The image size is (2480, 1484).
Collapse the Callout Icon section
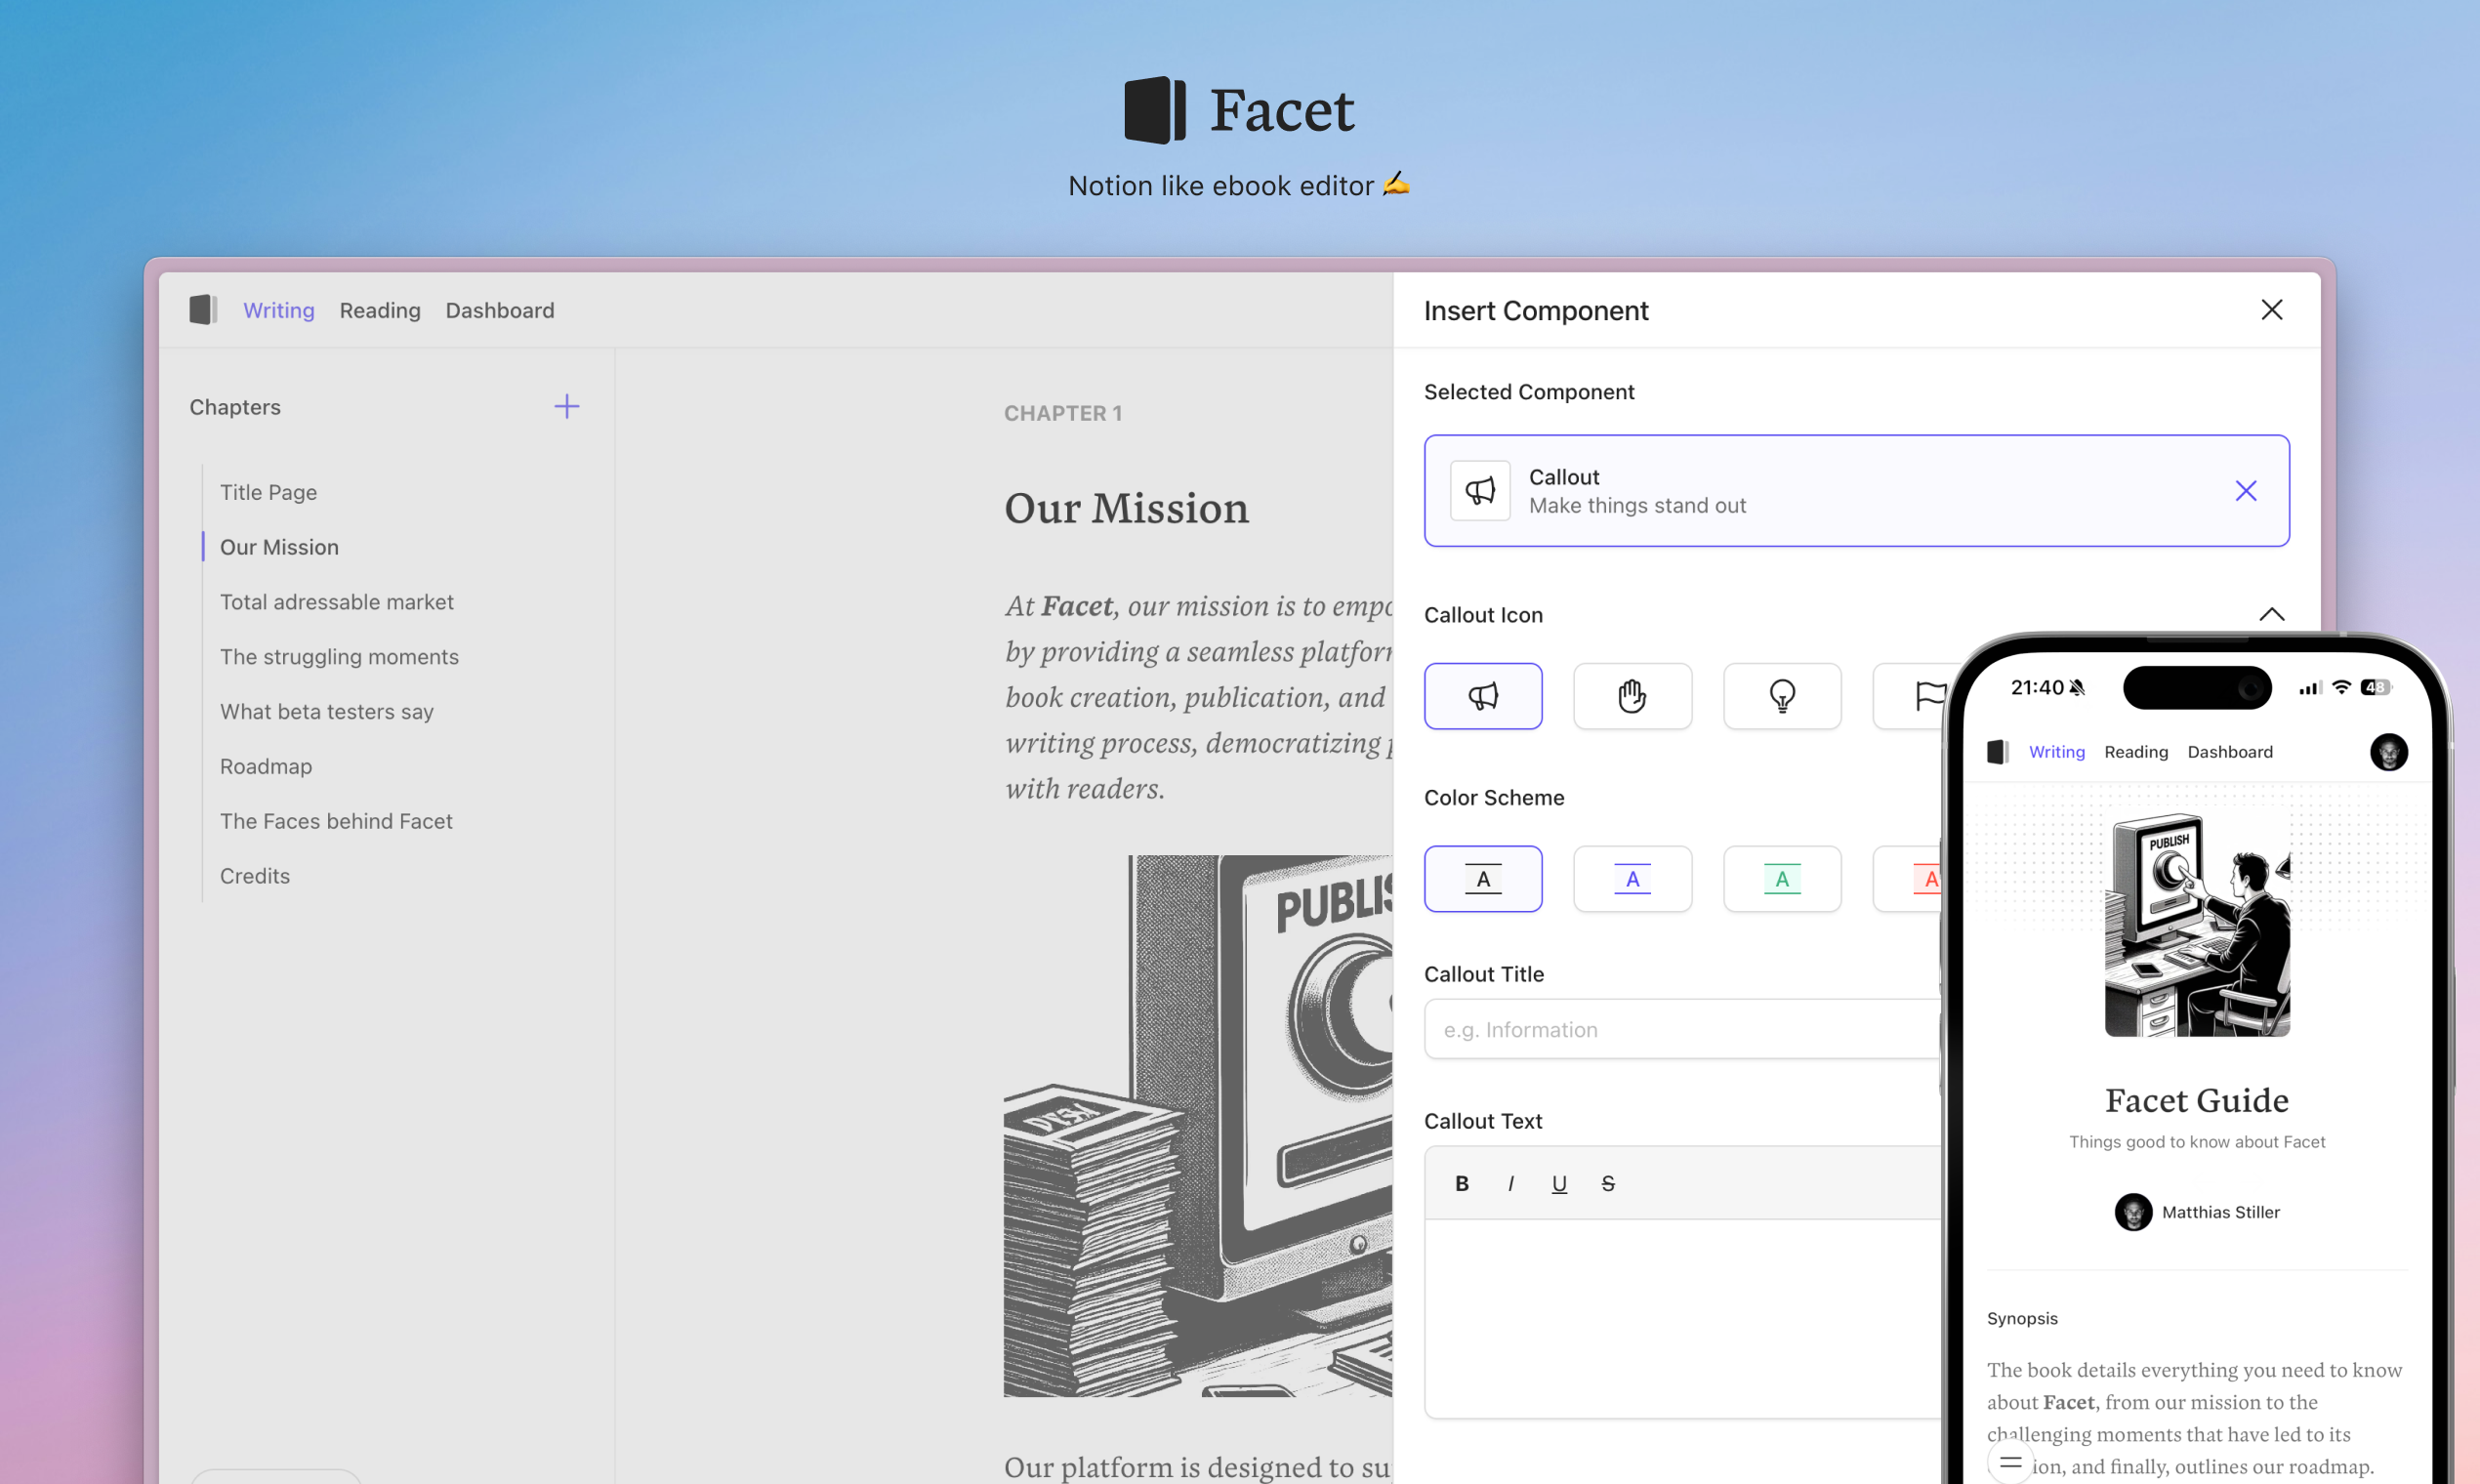[2271, 614]
